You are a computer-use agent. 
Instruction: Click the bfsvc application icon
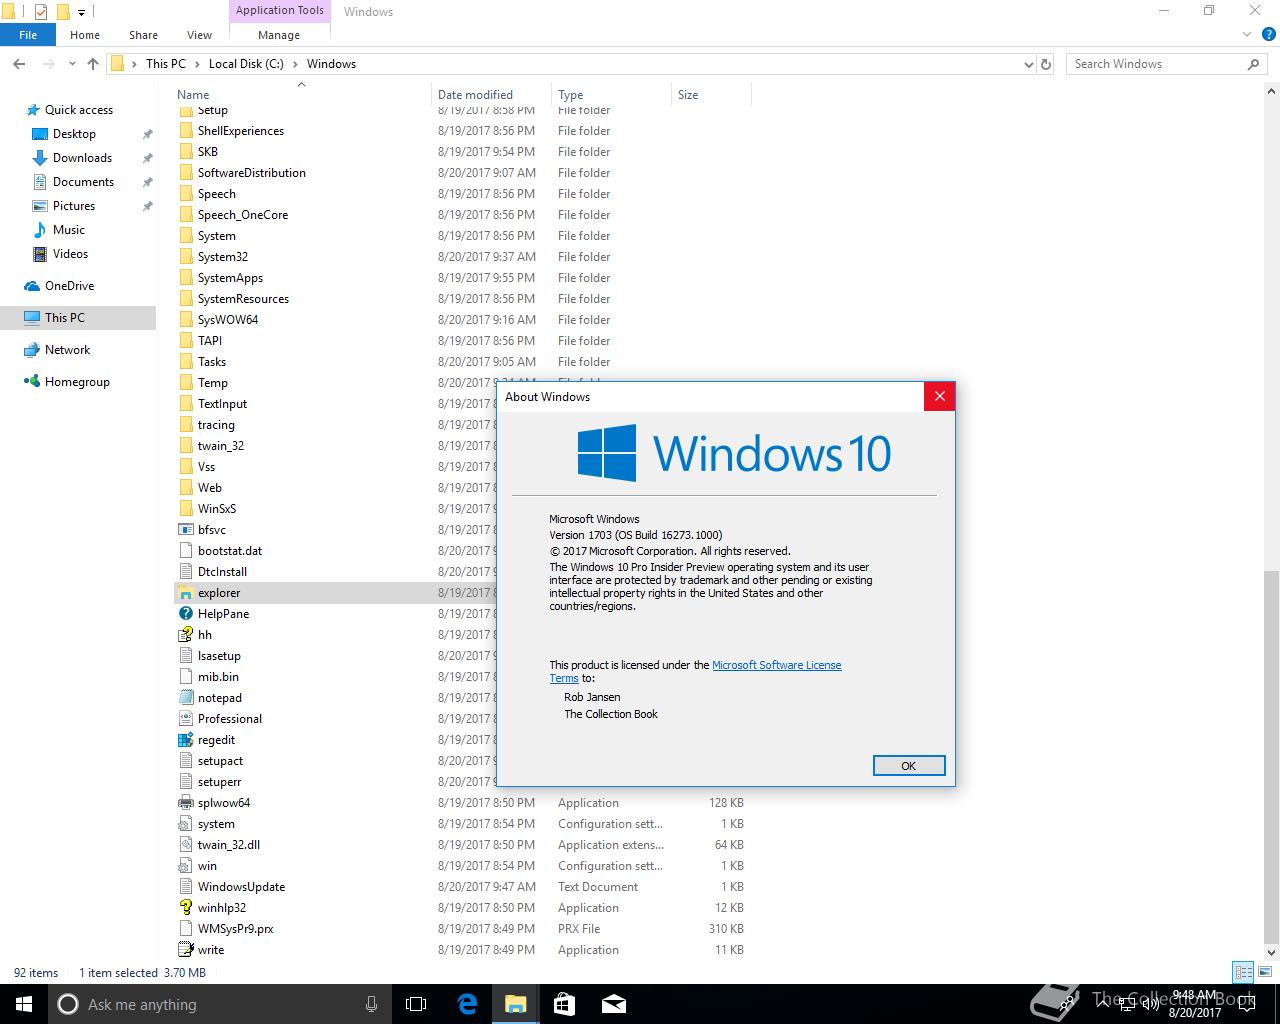coord(185,530)
